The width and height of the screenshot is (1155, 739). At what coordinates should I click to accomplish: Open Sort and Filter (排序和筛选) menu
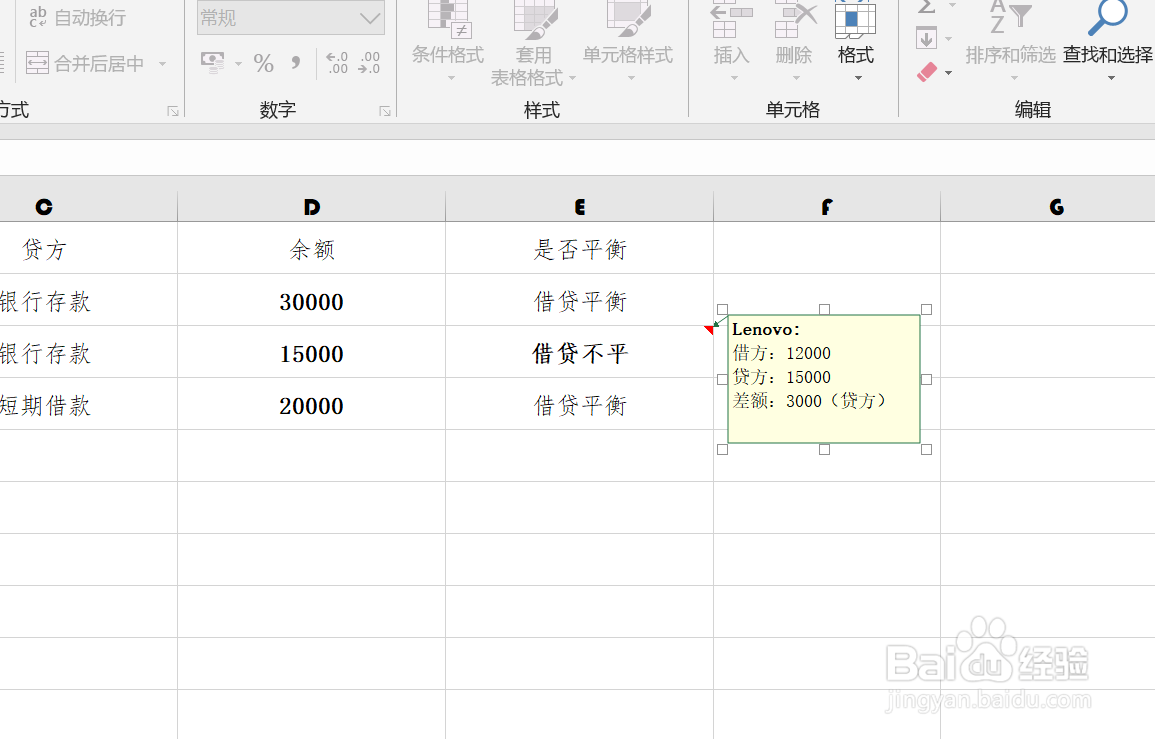point(1010,42)
